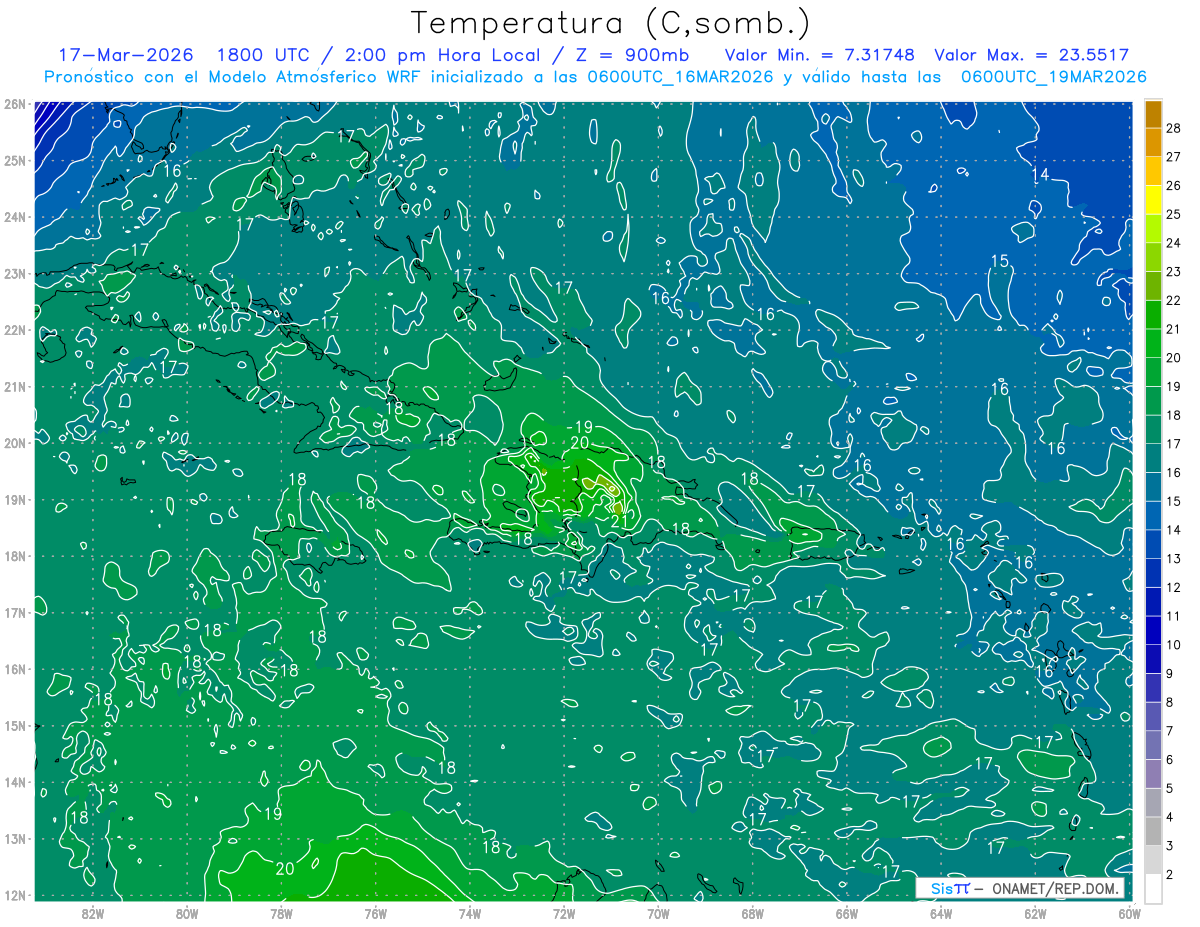Screen dimensions: 1200x927
Task: Click color scale label "5"
Action: click(1171, 788)
